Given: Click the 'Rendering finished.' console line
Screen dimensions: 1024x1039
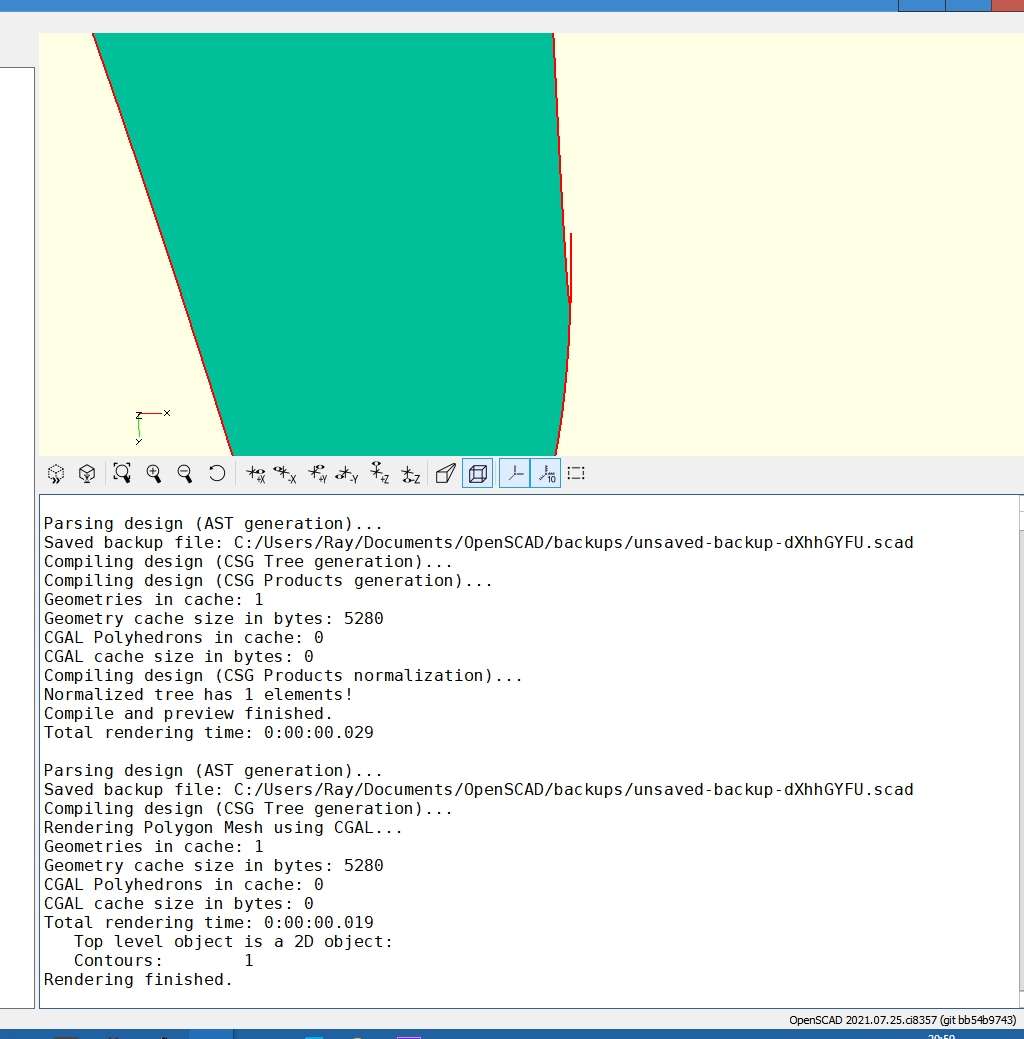Looking at the screenshot, I should coord(138,980).
